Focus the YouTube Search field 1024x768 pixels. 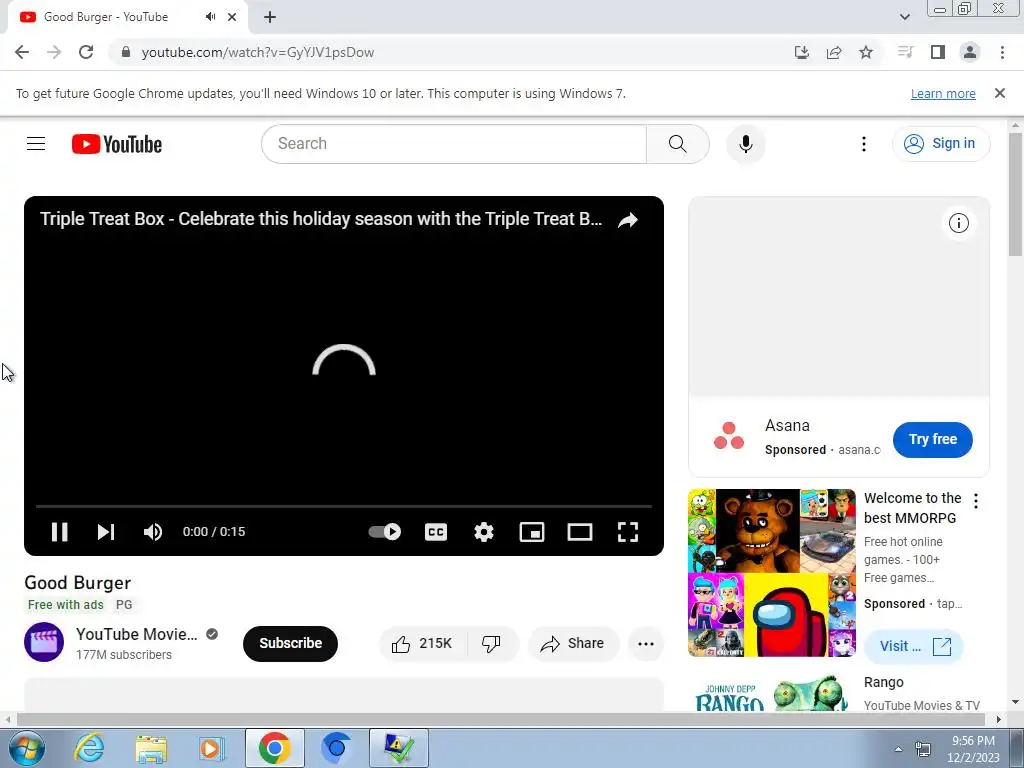tap(454, 144)
